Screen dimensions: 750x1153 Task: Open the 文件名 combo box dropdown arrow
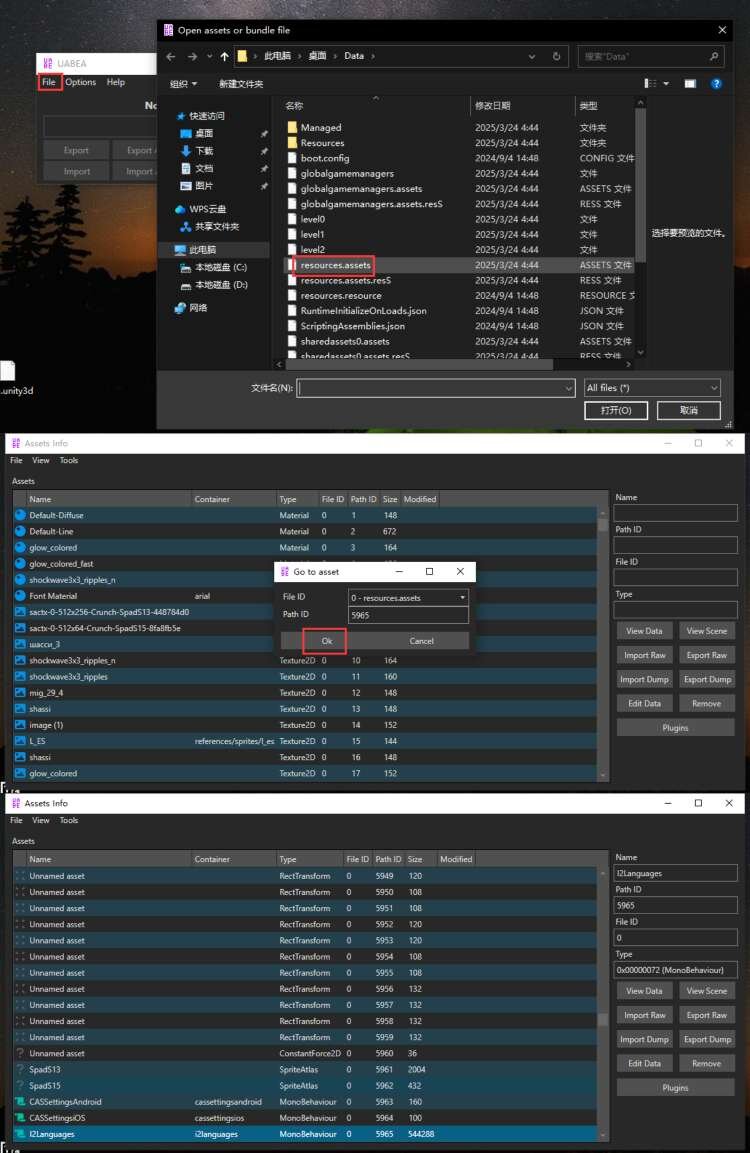tap(568, 388)
